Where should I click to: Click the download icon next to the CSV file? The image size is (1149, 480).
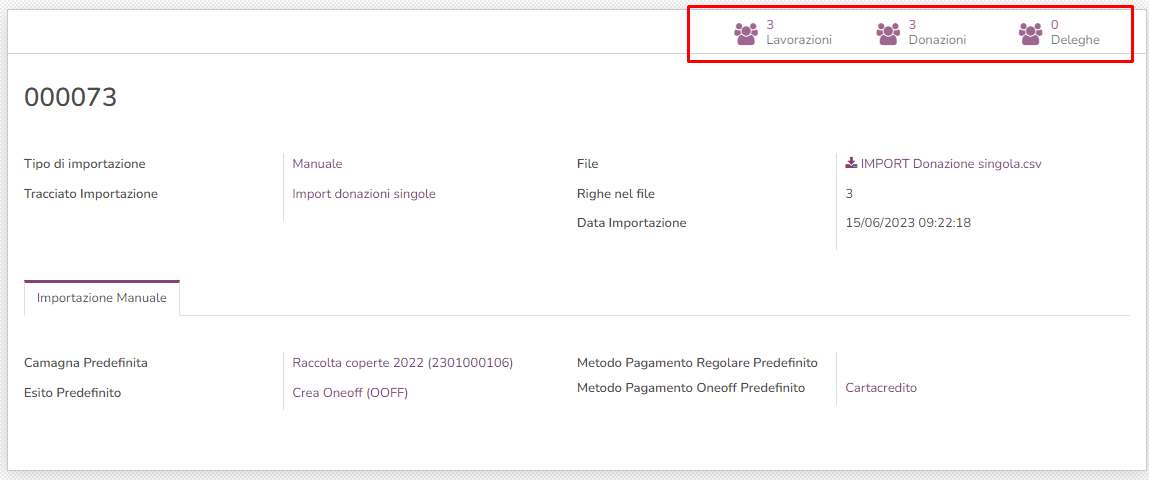tap(851, 163)
